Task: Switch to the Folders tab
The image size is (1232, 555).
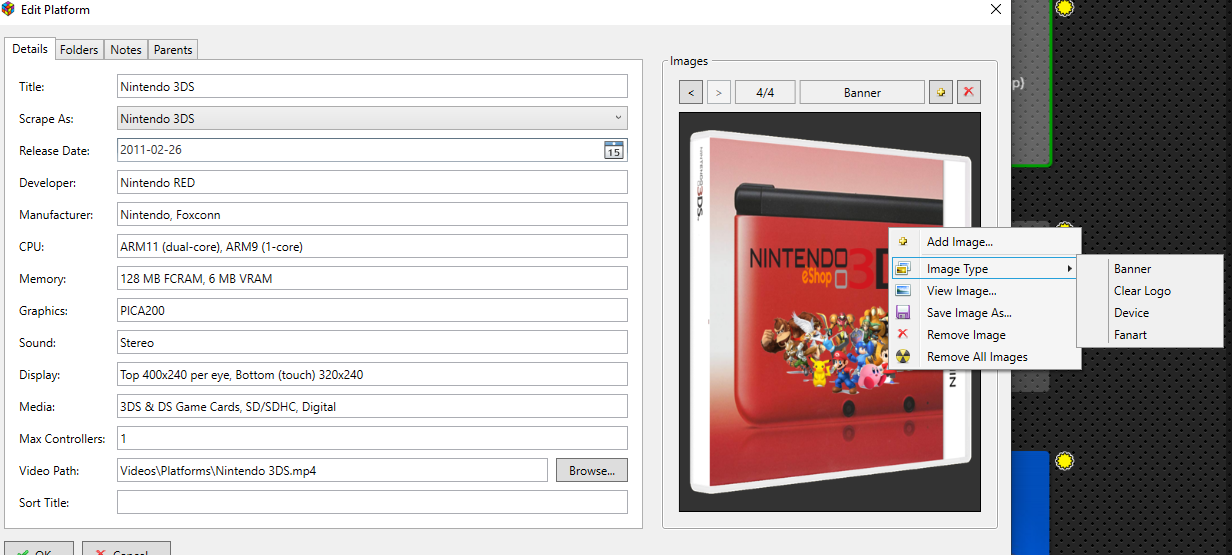Action: [79, 50]
